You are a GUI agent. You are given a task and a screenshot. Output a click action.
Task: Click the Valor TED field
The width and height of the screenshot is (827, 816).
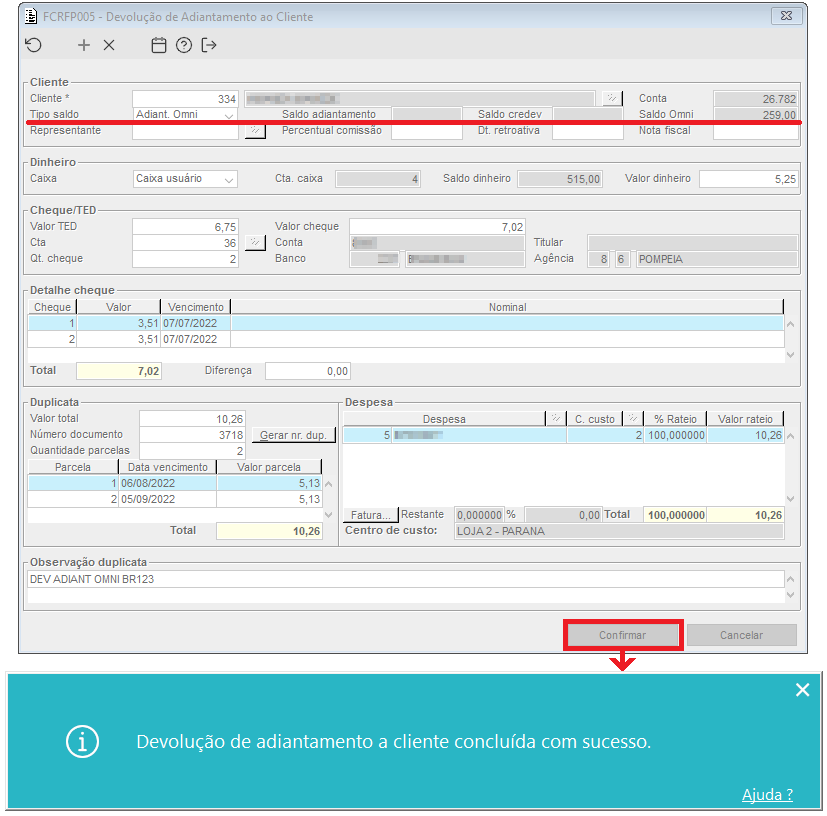[x=185, y=227]
